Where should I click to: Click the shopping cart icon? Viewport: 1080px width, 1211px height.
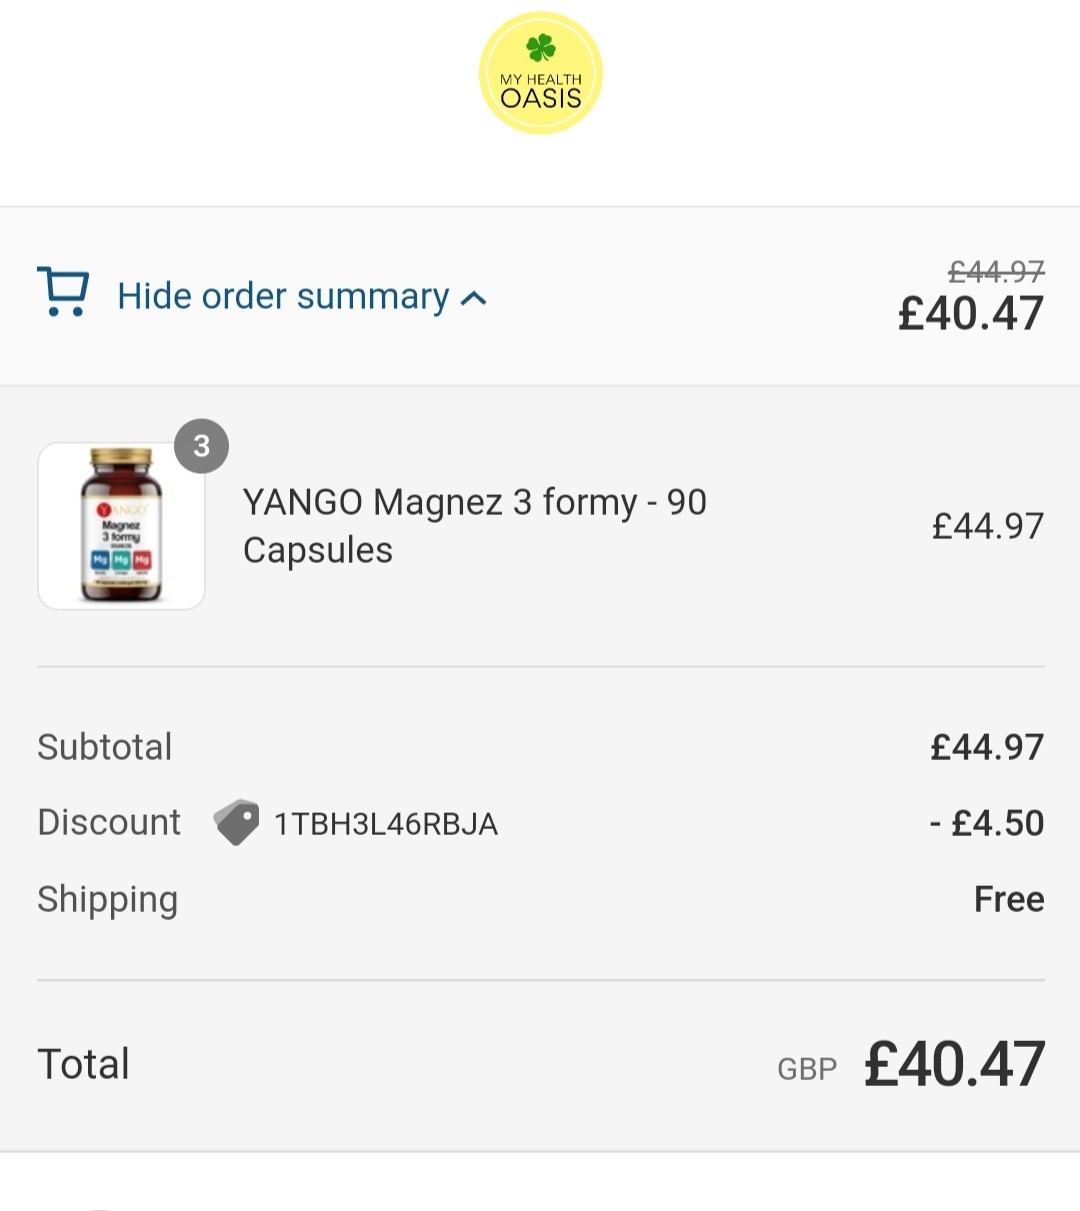[x=63, y=292]
